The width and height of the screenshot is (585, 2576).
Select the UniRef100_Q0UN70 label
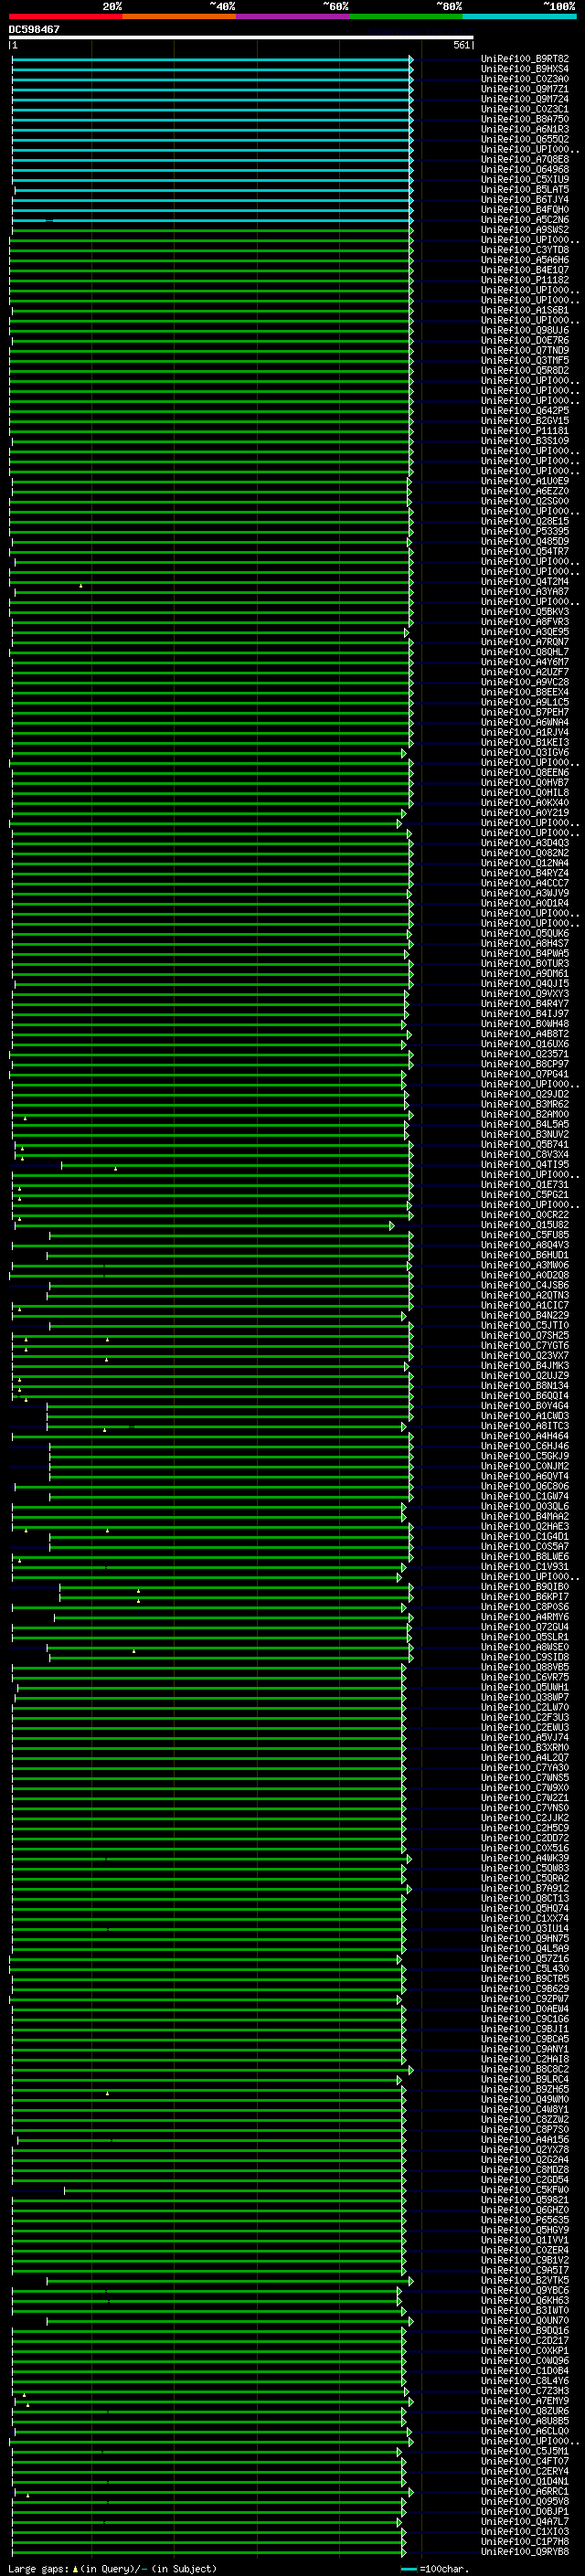(x=525, y=2321)
